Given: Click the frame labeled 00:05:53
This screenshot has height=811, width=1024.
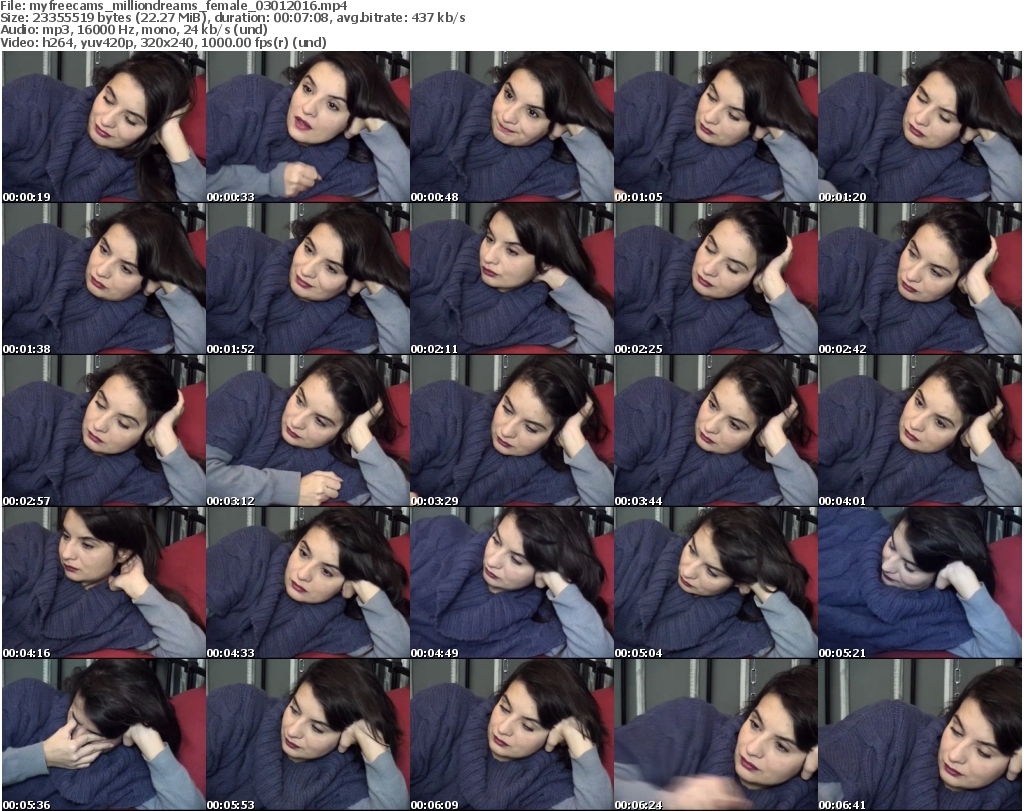Looking at the screenshot, I should pyautogui.click(x=308, y=735).
